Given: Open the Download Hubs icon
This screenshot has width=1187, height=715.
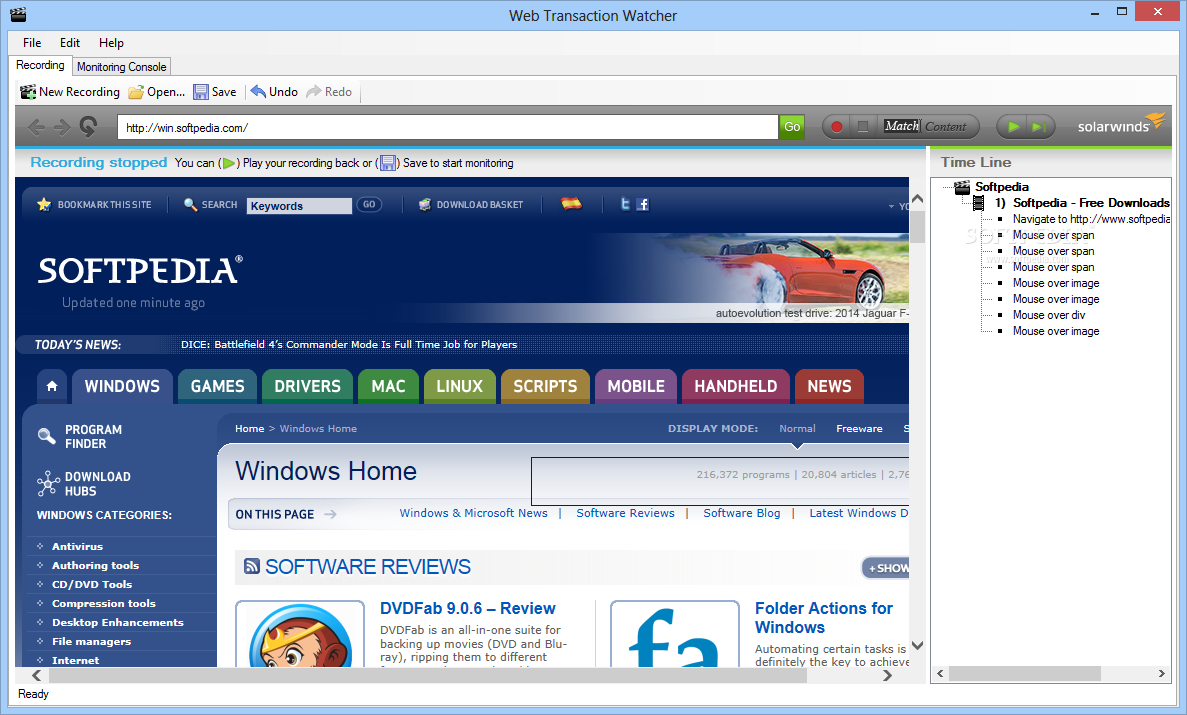Looking at the screenshot, I should click(x=48, y=483).
